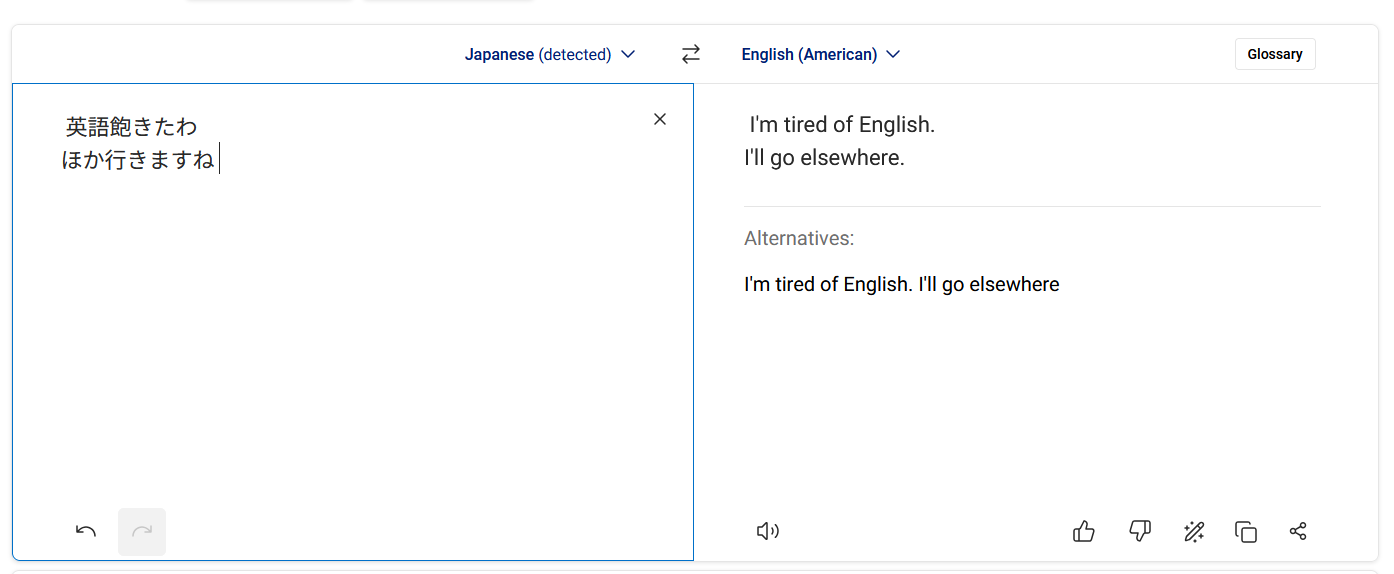The image size is (1394, 574).
Task: Click the word "elsewhere" in the main translation
Action: tap(851, 158)
